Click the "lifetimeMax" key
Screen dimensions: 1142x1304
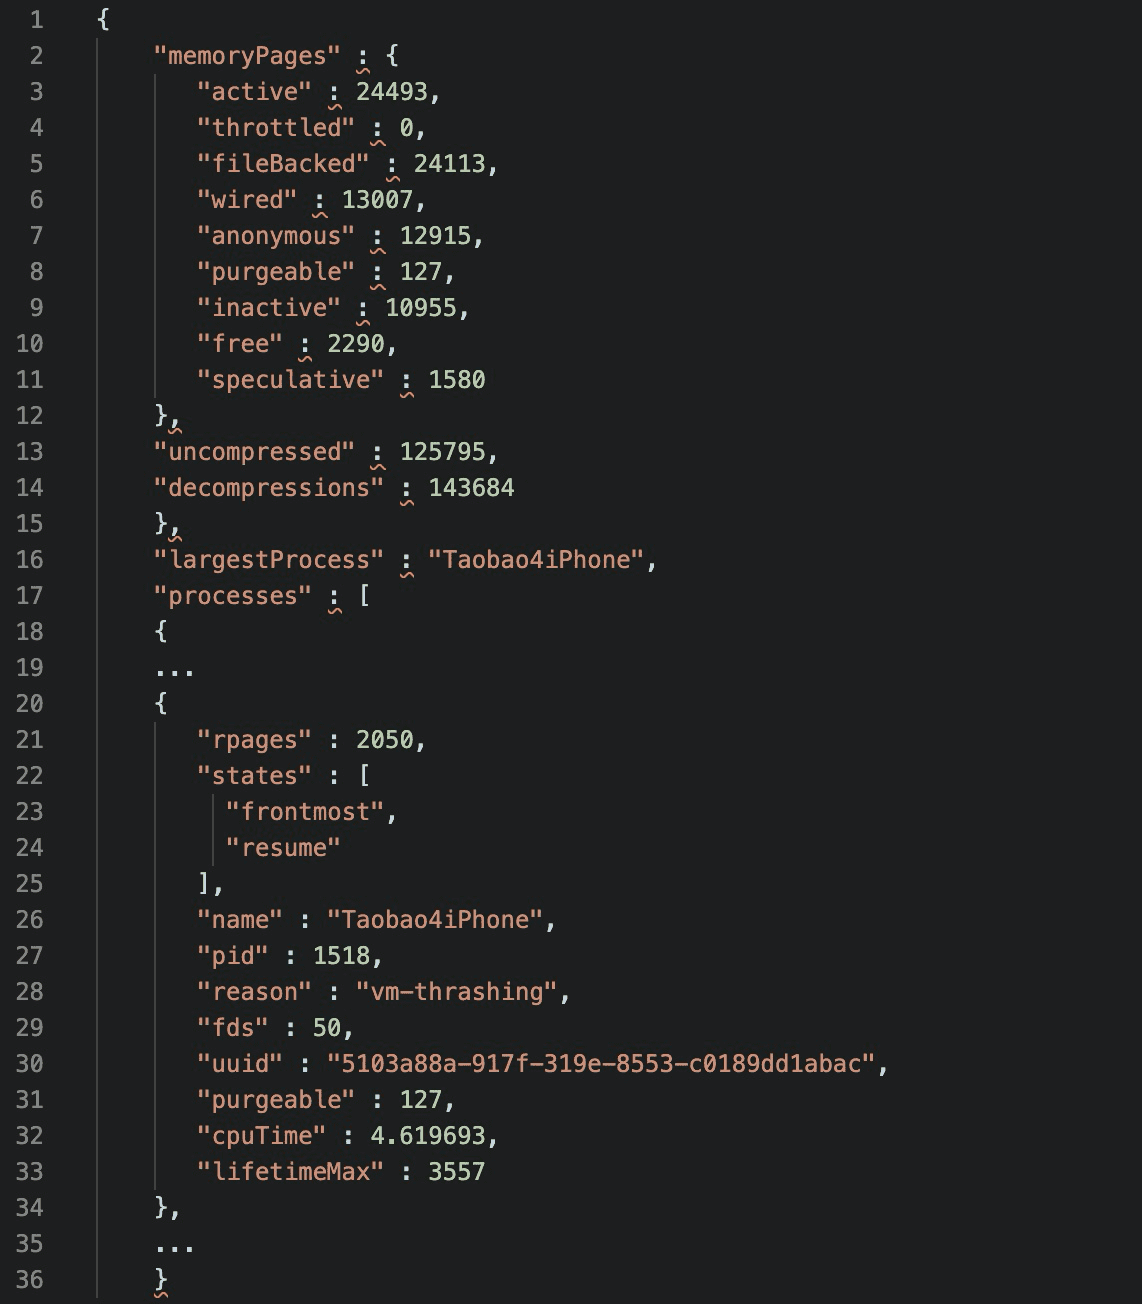290,1172
